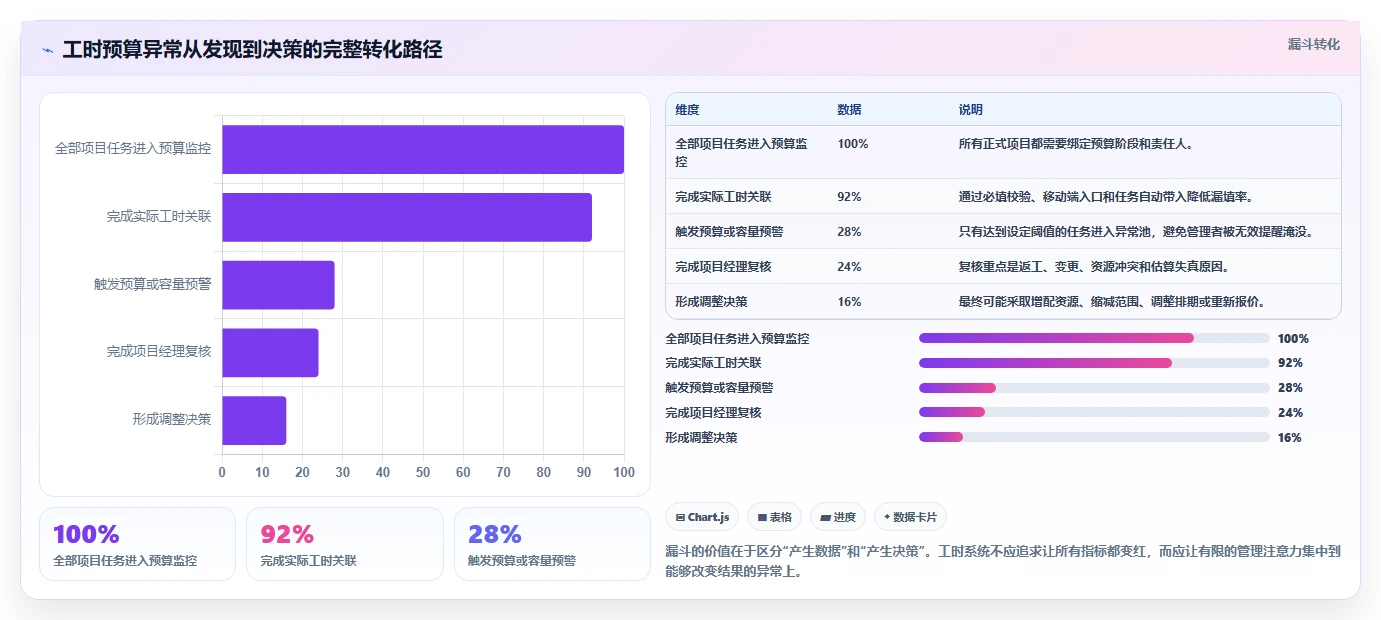Click the shortest chart bar for 形成调整决策

[x=254, y=421]
